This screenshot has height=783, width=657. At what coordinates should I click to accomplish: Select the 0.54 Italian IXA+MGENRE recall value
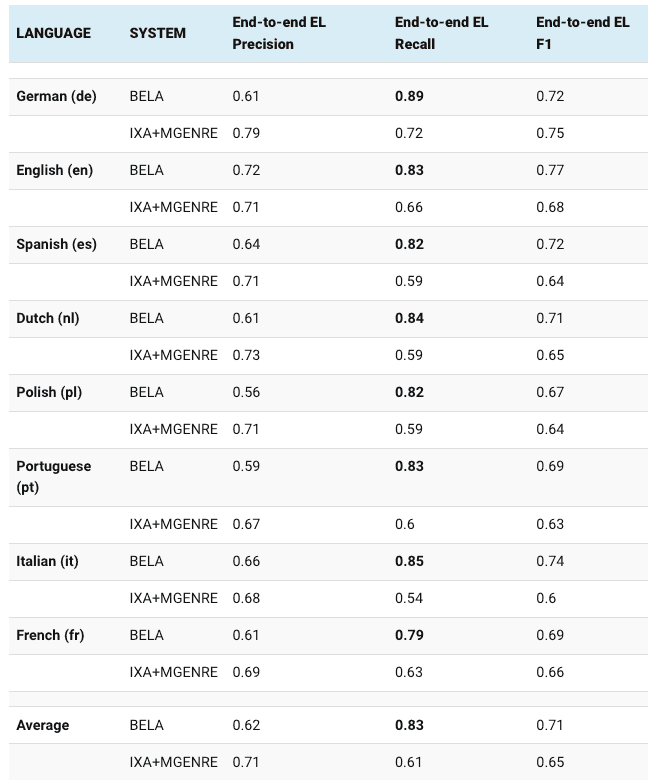point(408,598)
